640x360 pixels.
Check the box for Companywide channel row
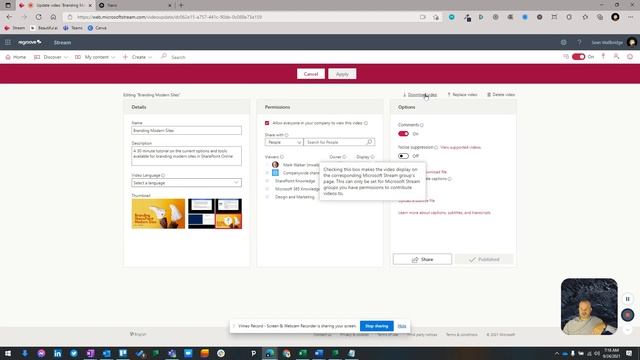267,173
